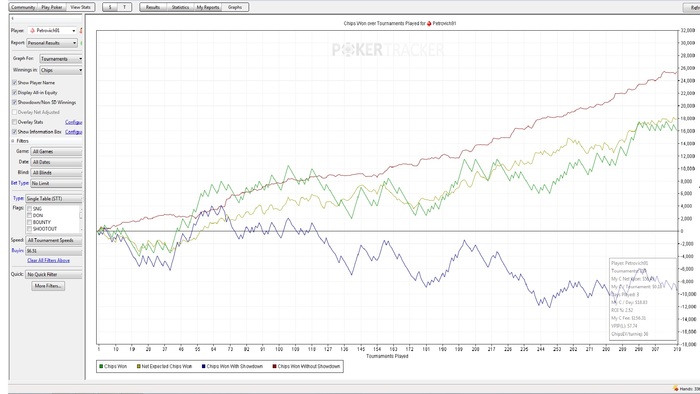Select the $ cash game mode button
The width and height of the screenshot is (700, 394).
point(110,7)
